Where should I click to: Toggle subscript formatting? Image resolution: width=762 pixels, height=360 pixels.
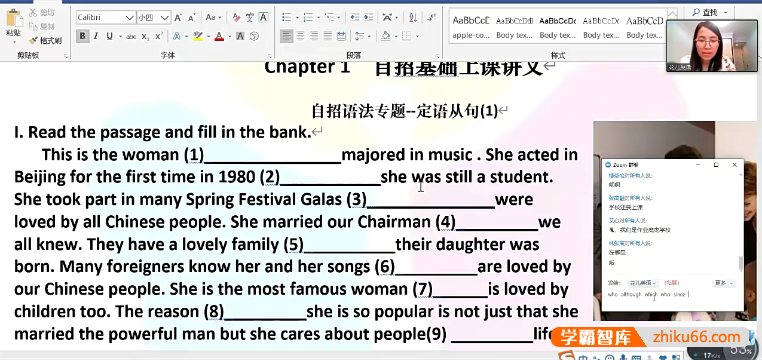point(145,36)
